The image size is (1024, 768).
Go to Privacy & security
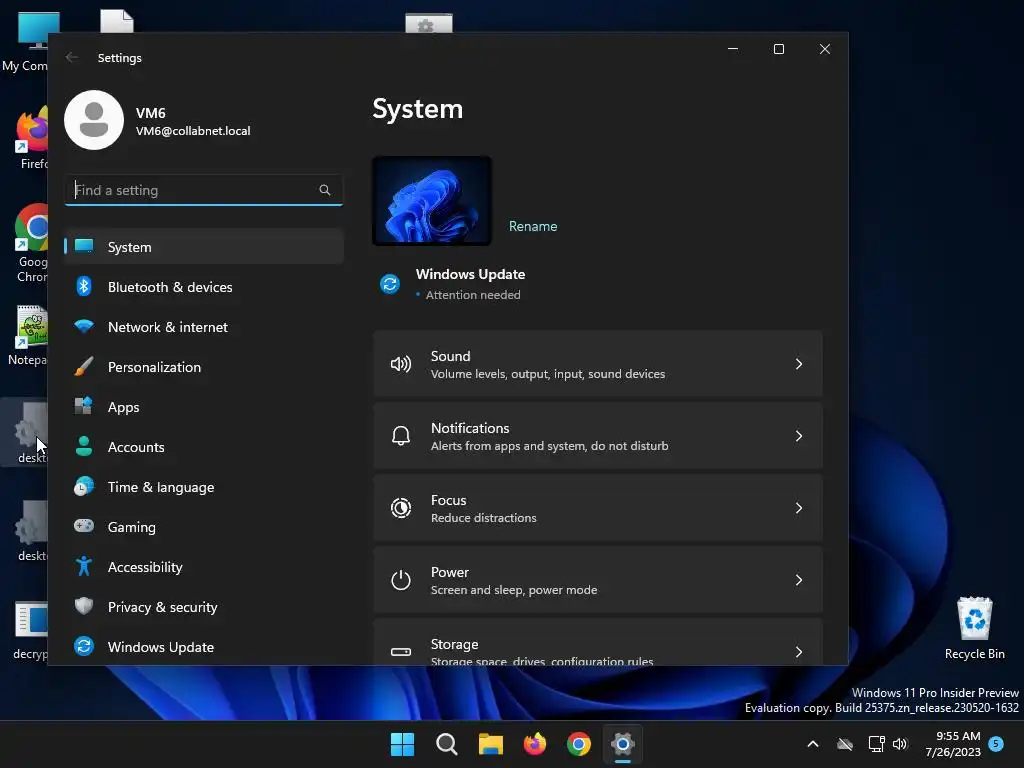tap(204, 607)
